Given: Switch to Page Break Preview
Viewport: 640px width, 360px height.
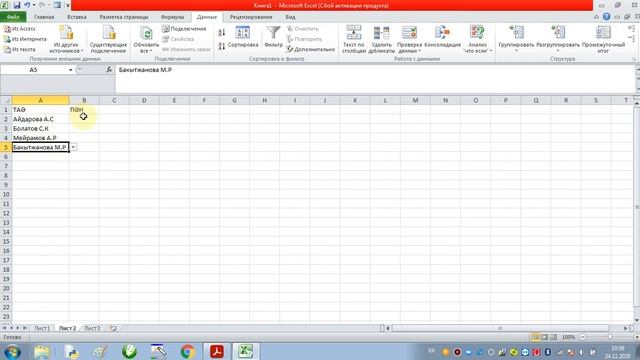Looking at the screenshot, I should point(553,337).
